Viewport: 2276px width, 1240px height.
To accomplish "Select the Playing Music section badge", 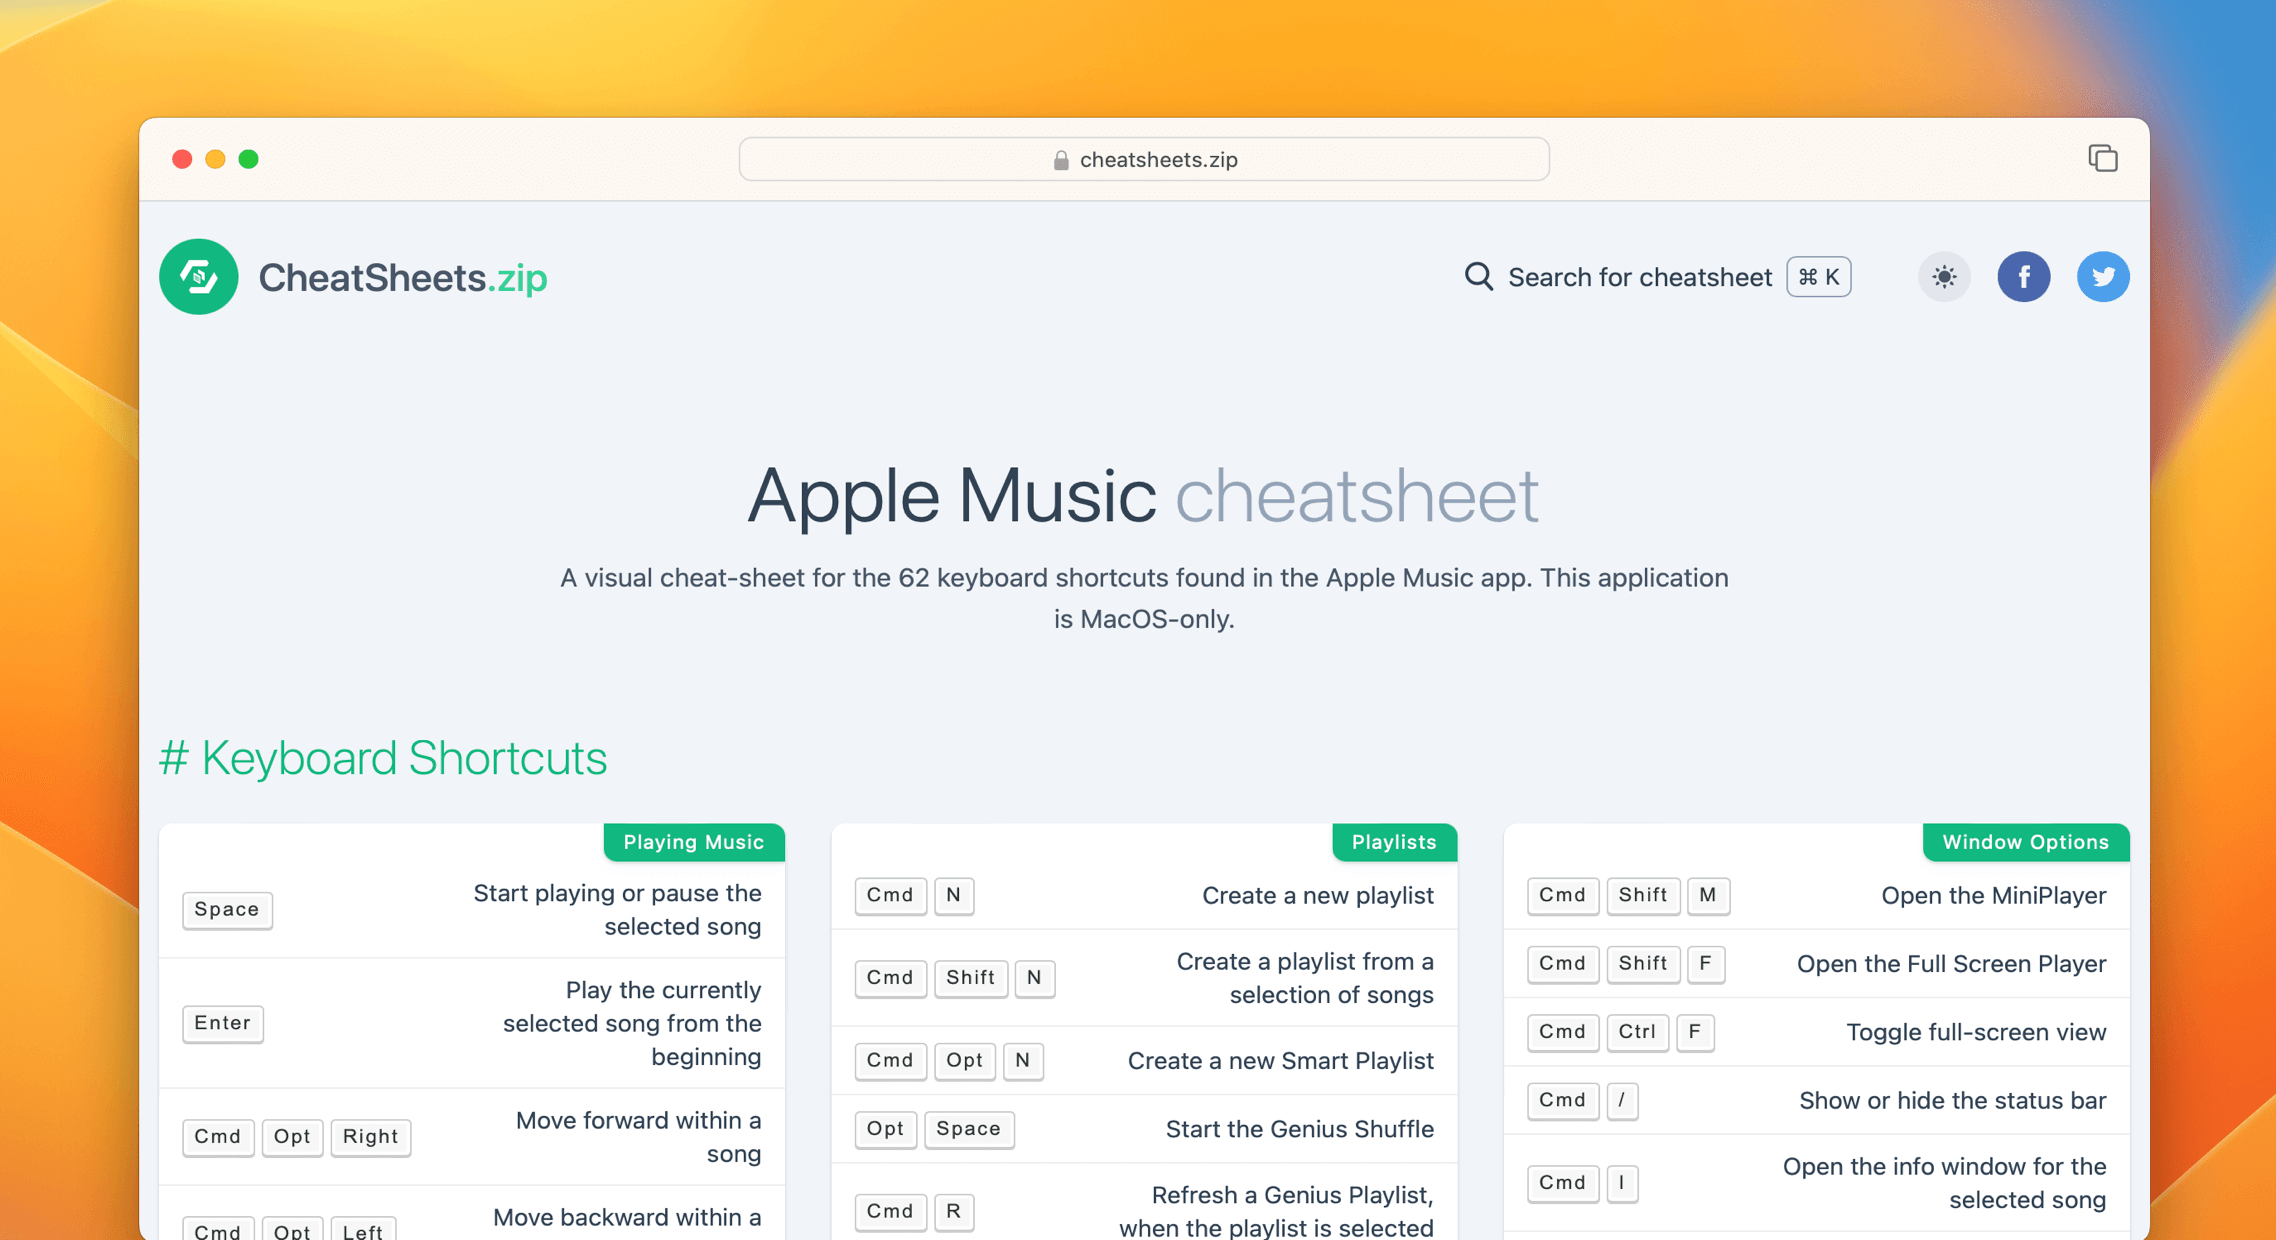I will (694, 842).
